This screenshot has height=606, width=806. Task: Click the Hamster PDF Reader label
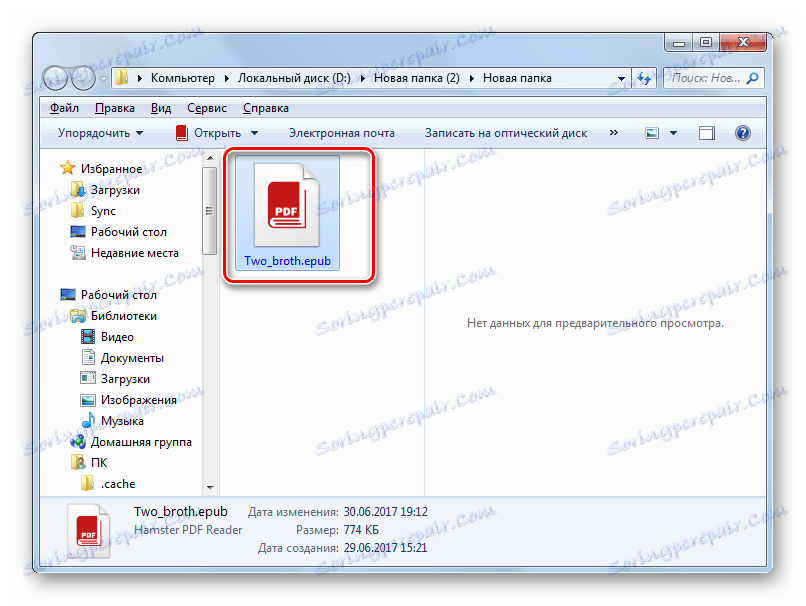tap(188, 530)
